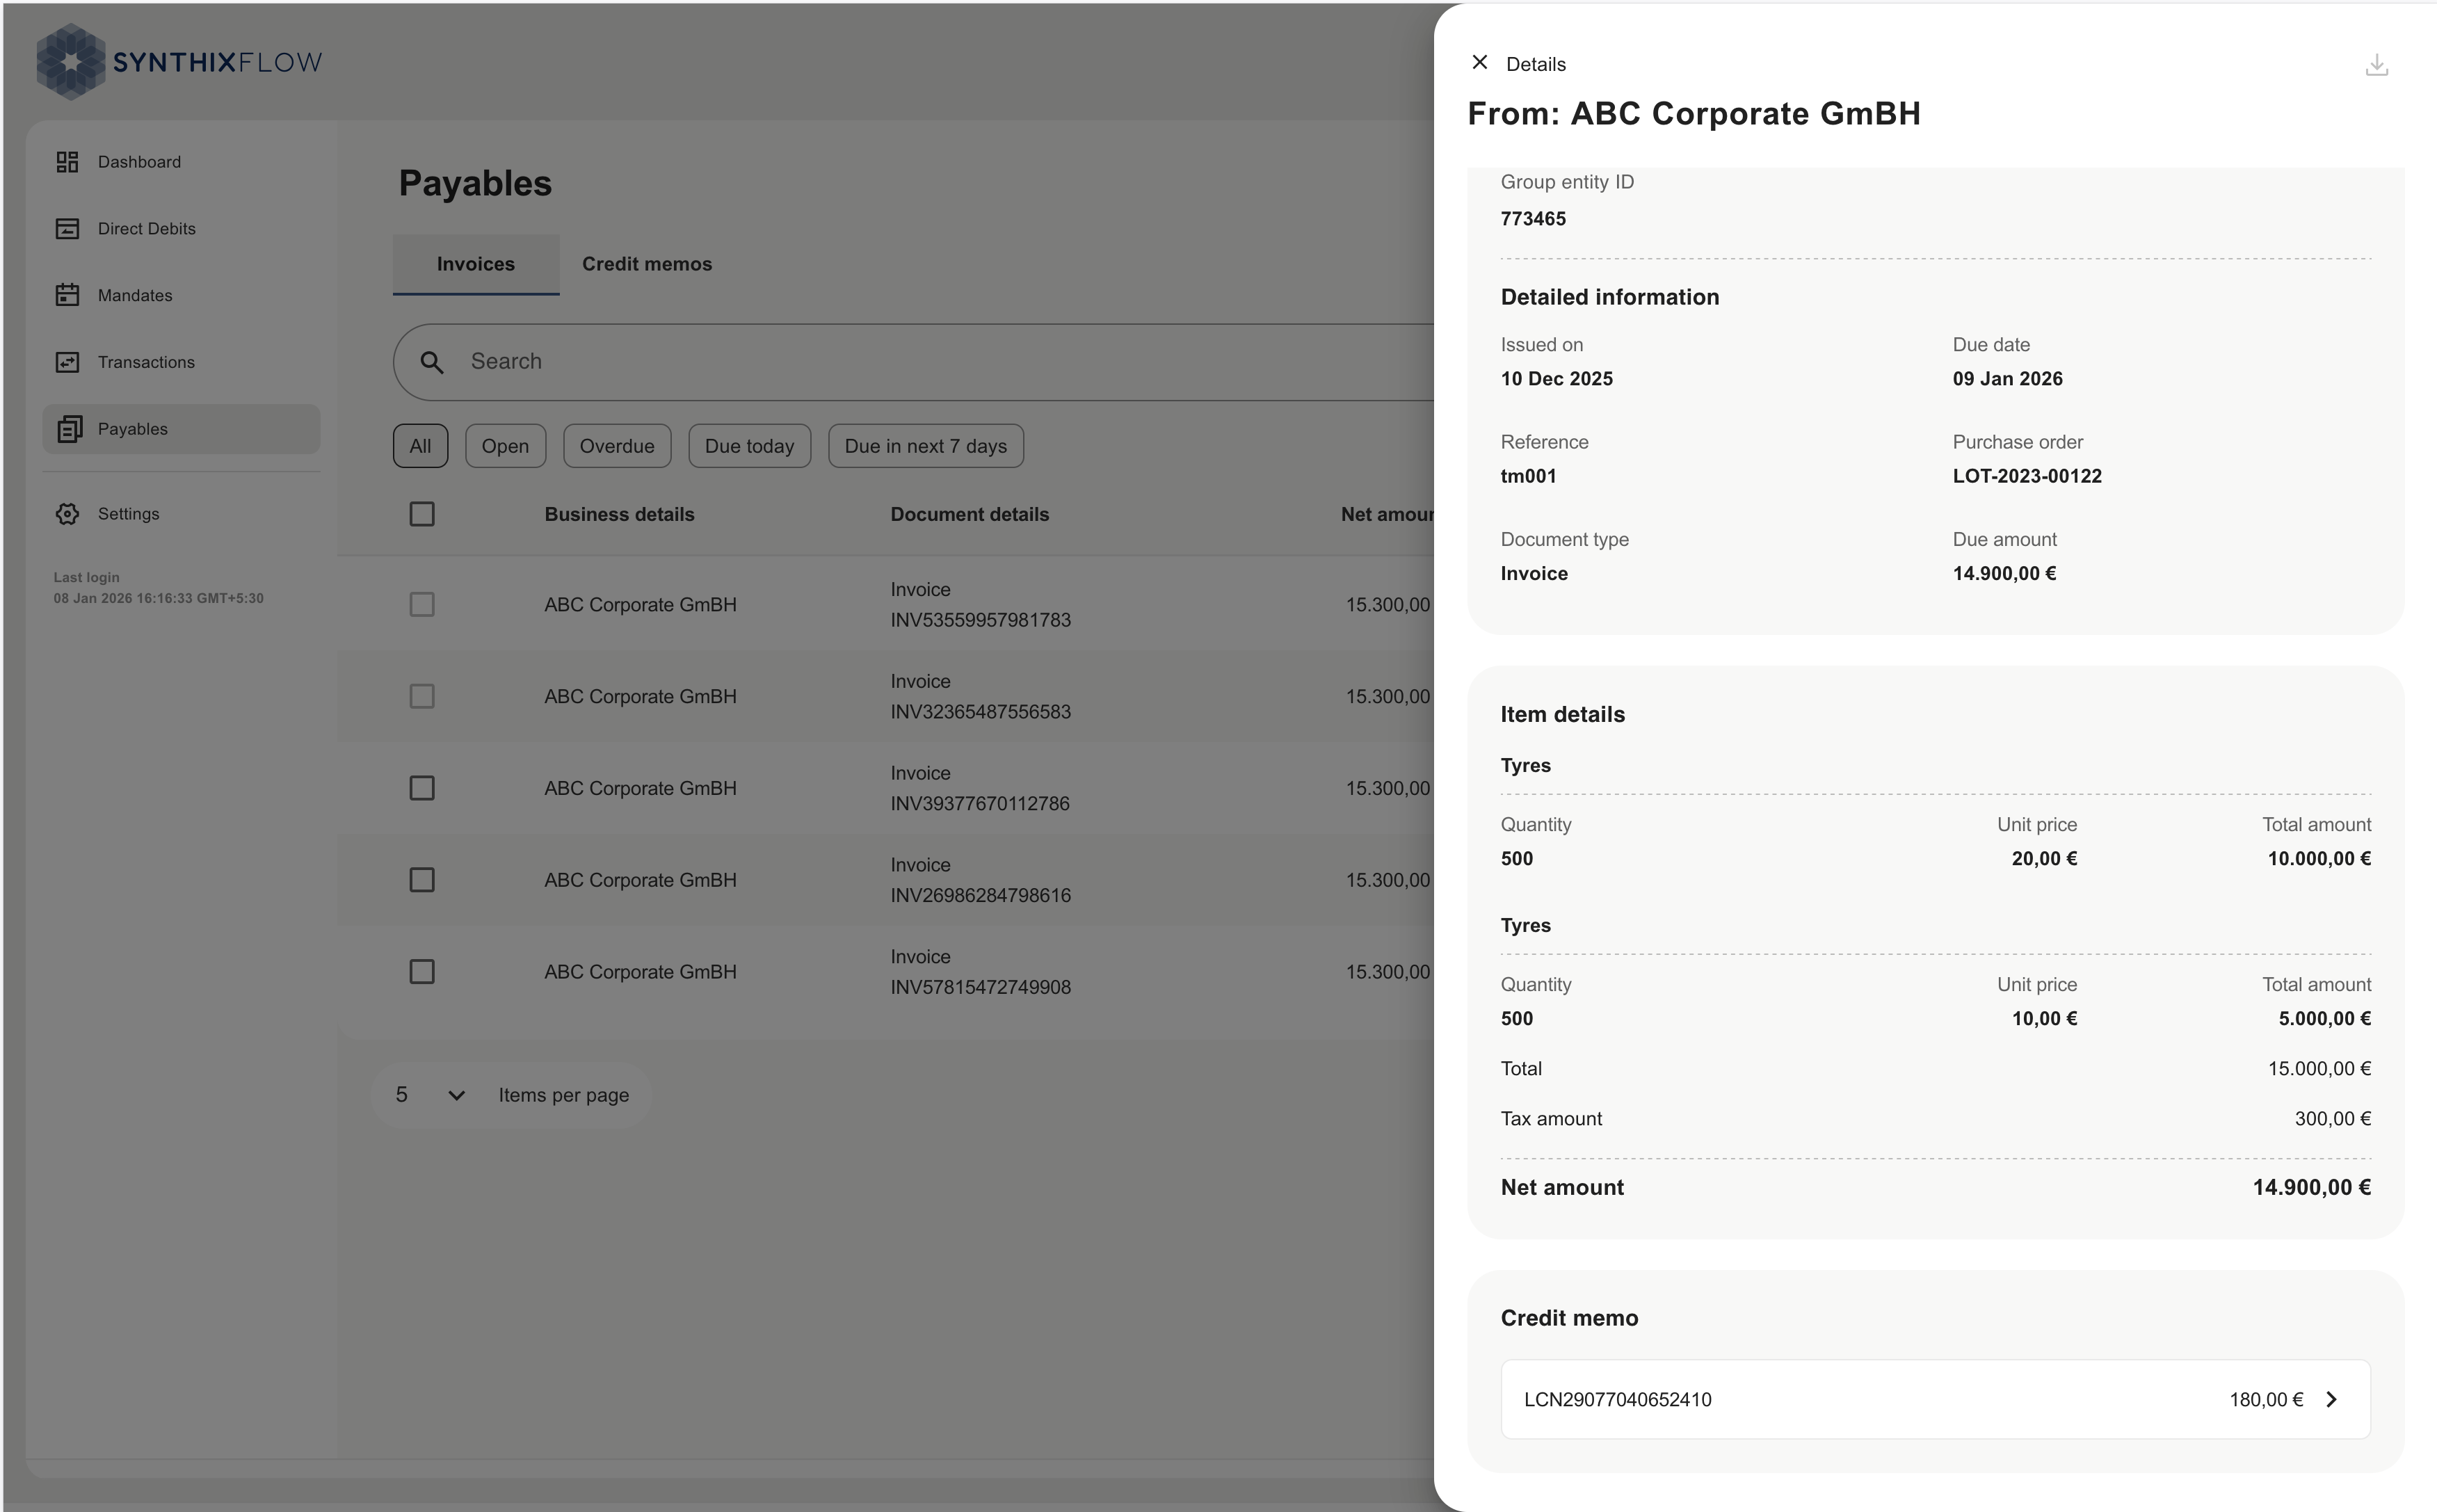Filter invoices by Due today

point(749,446)
